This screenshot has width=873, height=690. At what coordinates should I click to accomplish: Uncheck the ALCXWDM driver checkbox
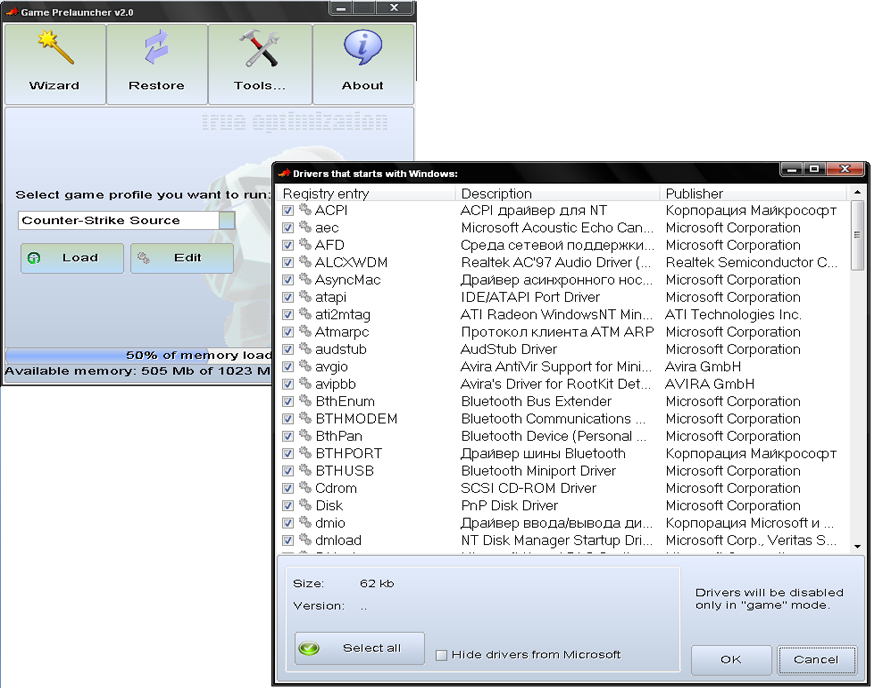[288, 262]
